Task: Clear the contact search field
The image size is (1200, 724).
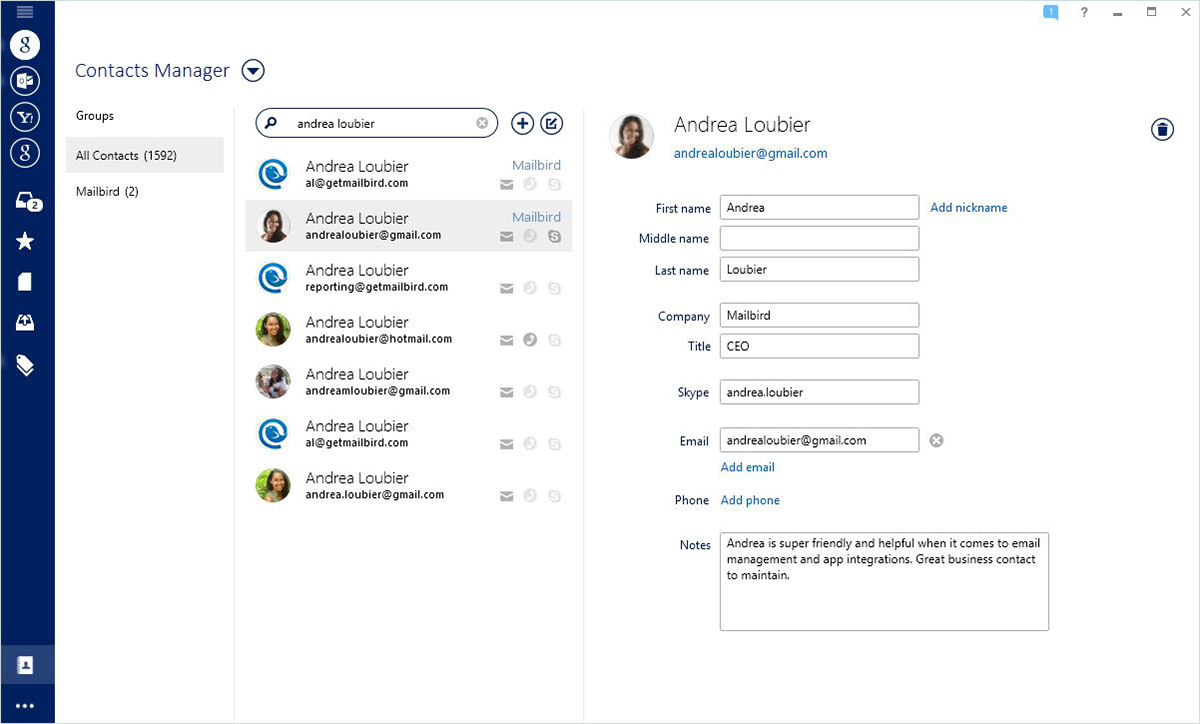Action: tap(482, 123)
